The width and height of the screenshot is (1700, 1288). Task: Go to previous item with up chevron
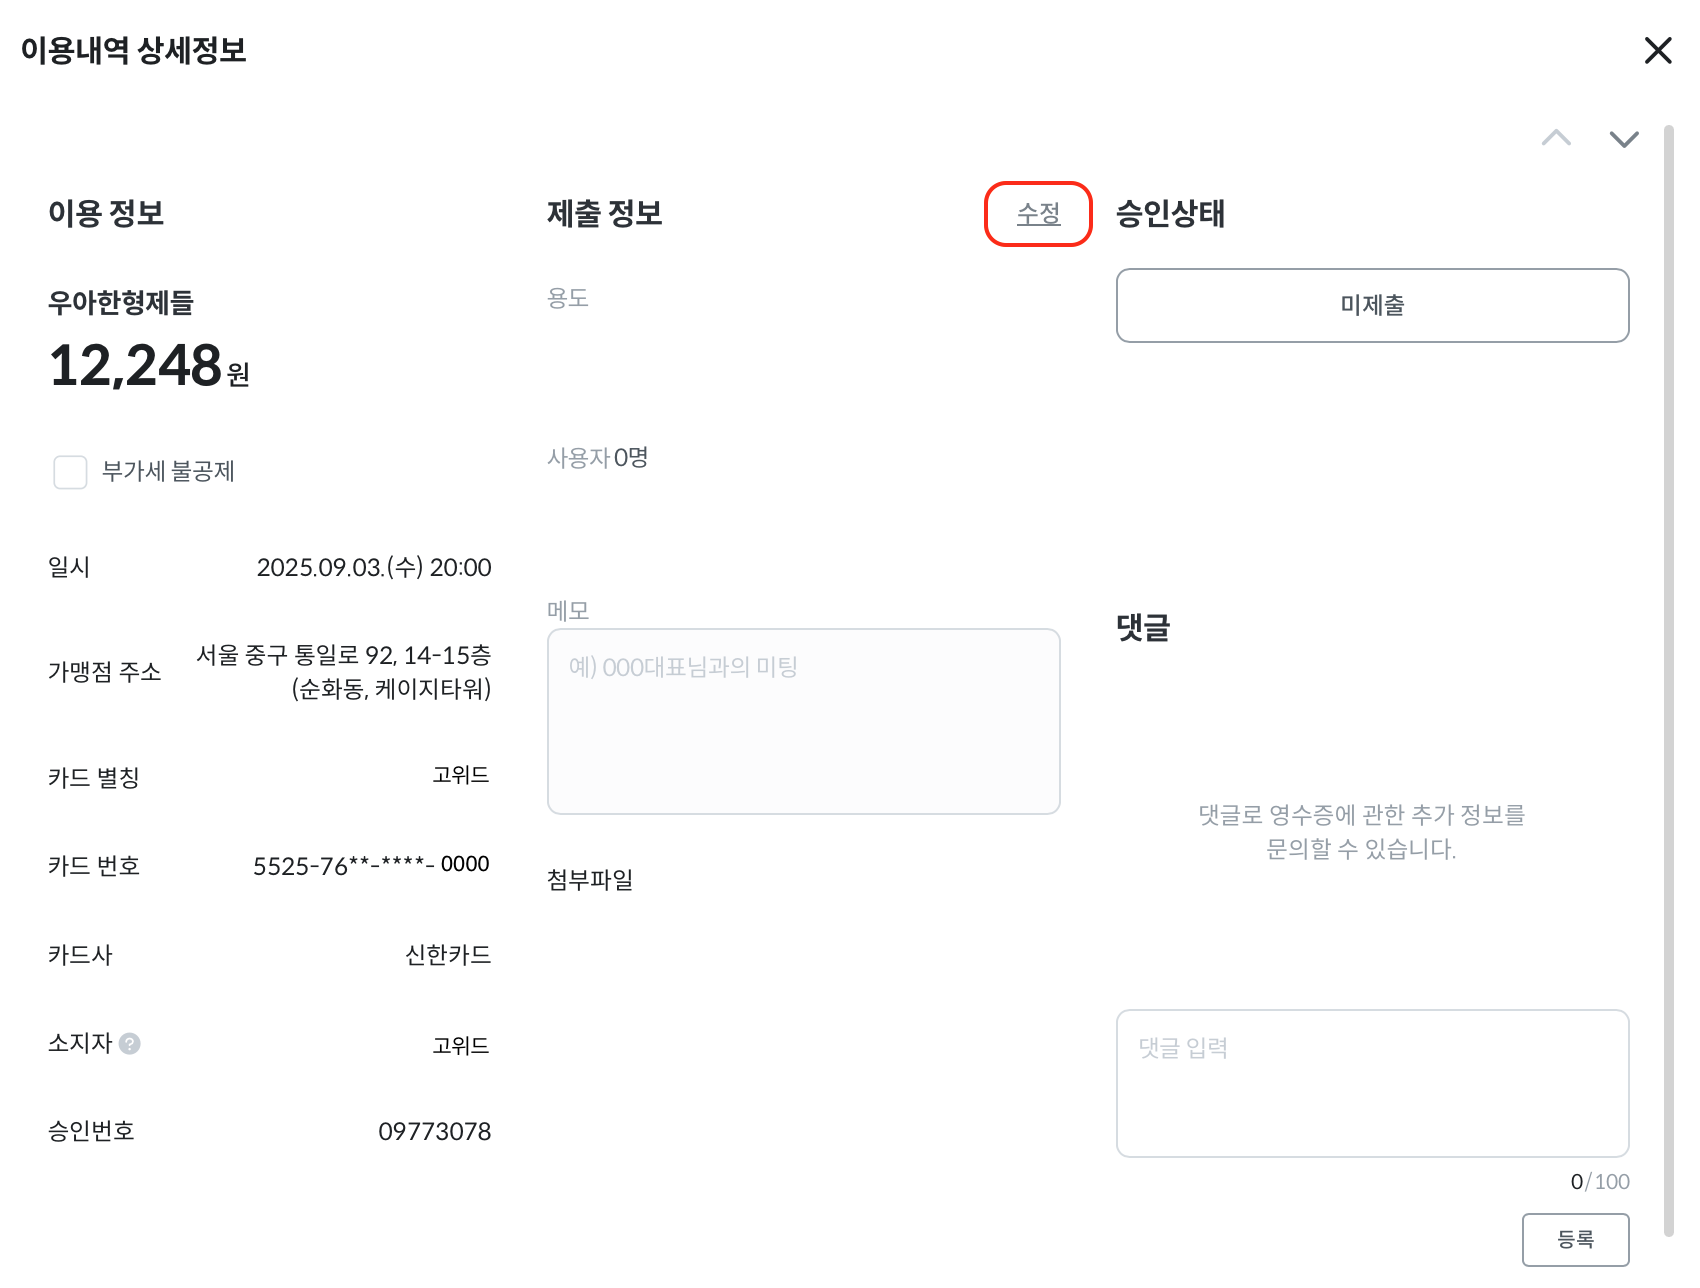click(1556, 138)
